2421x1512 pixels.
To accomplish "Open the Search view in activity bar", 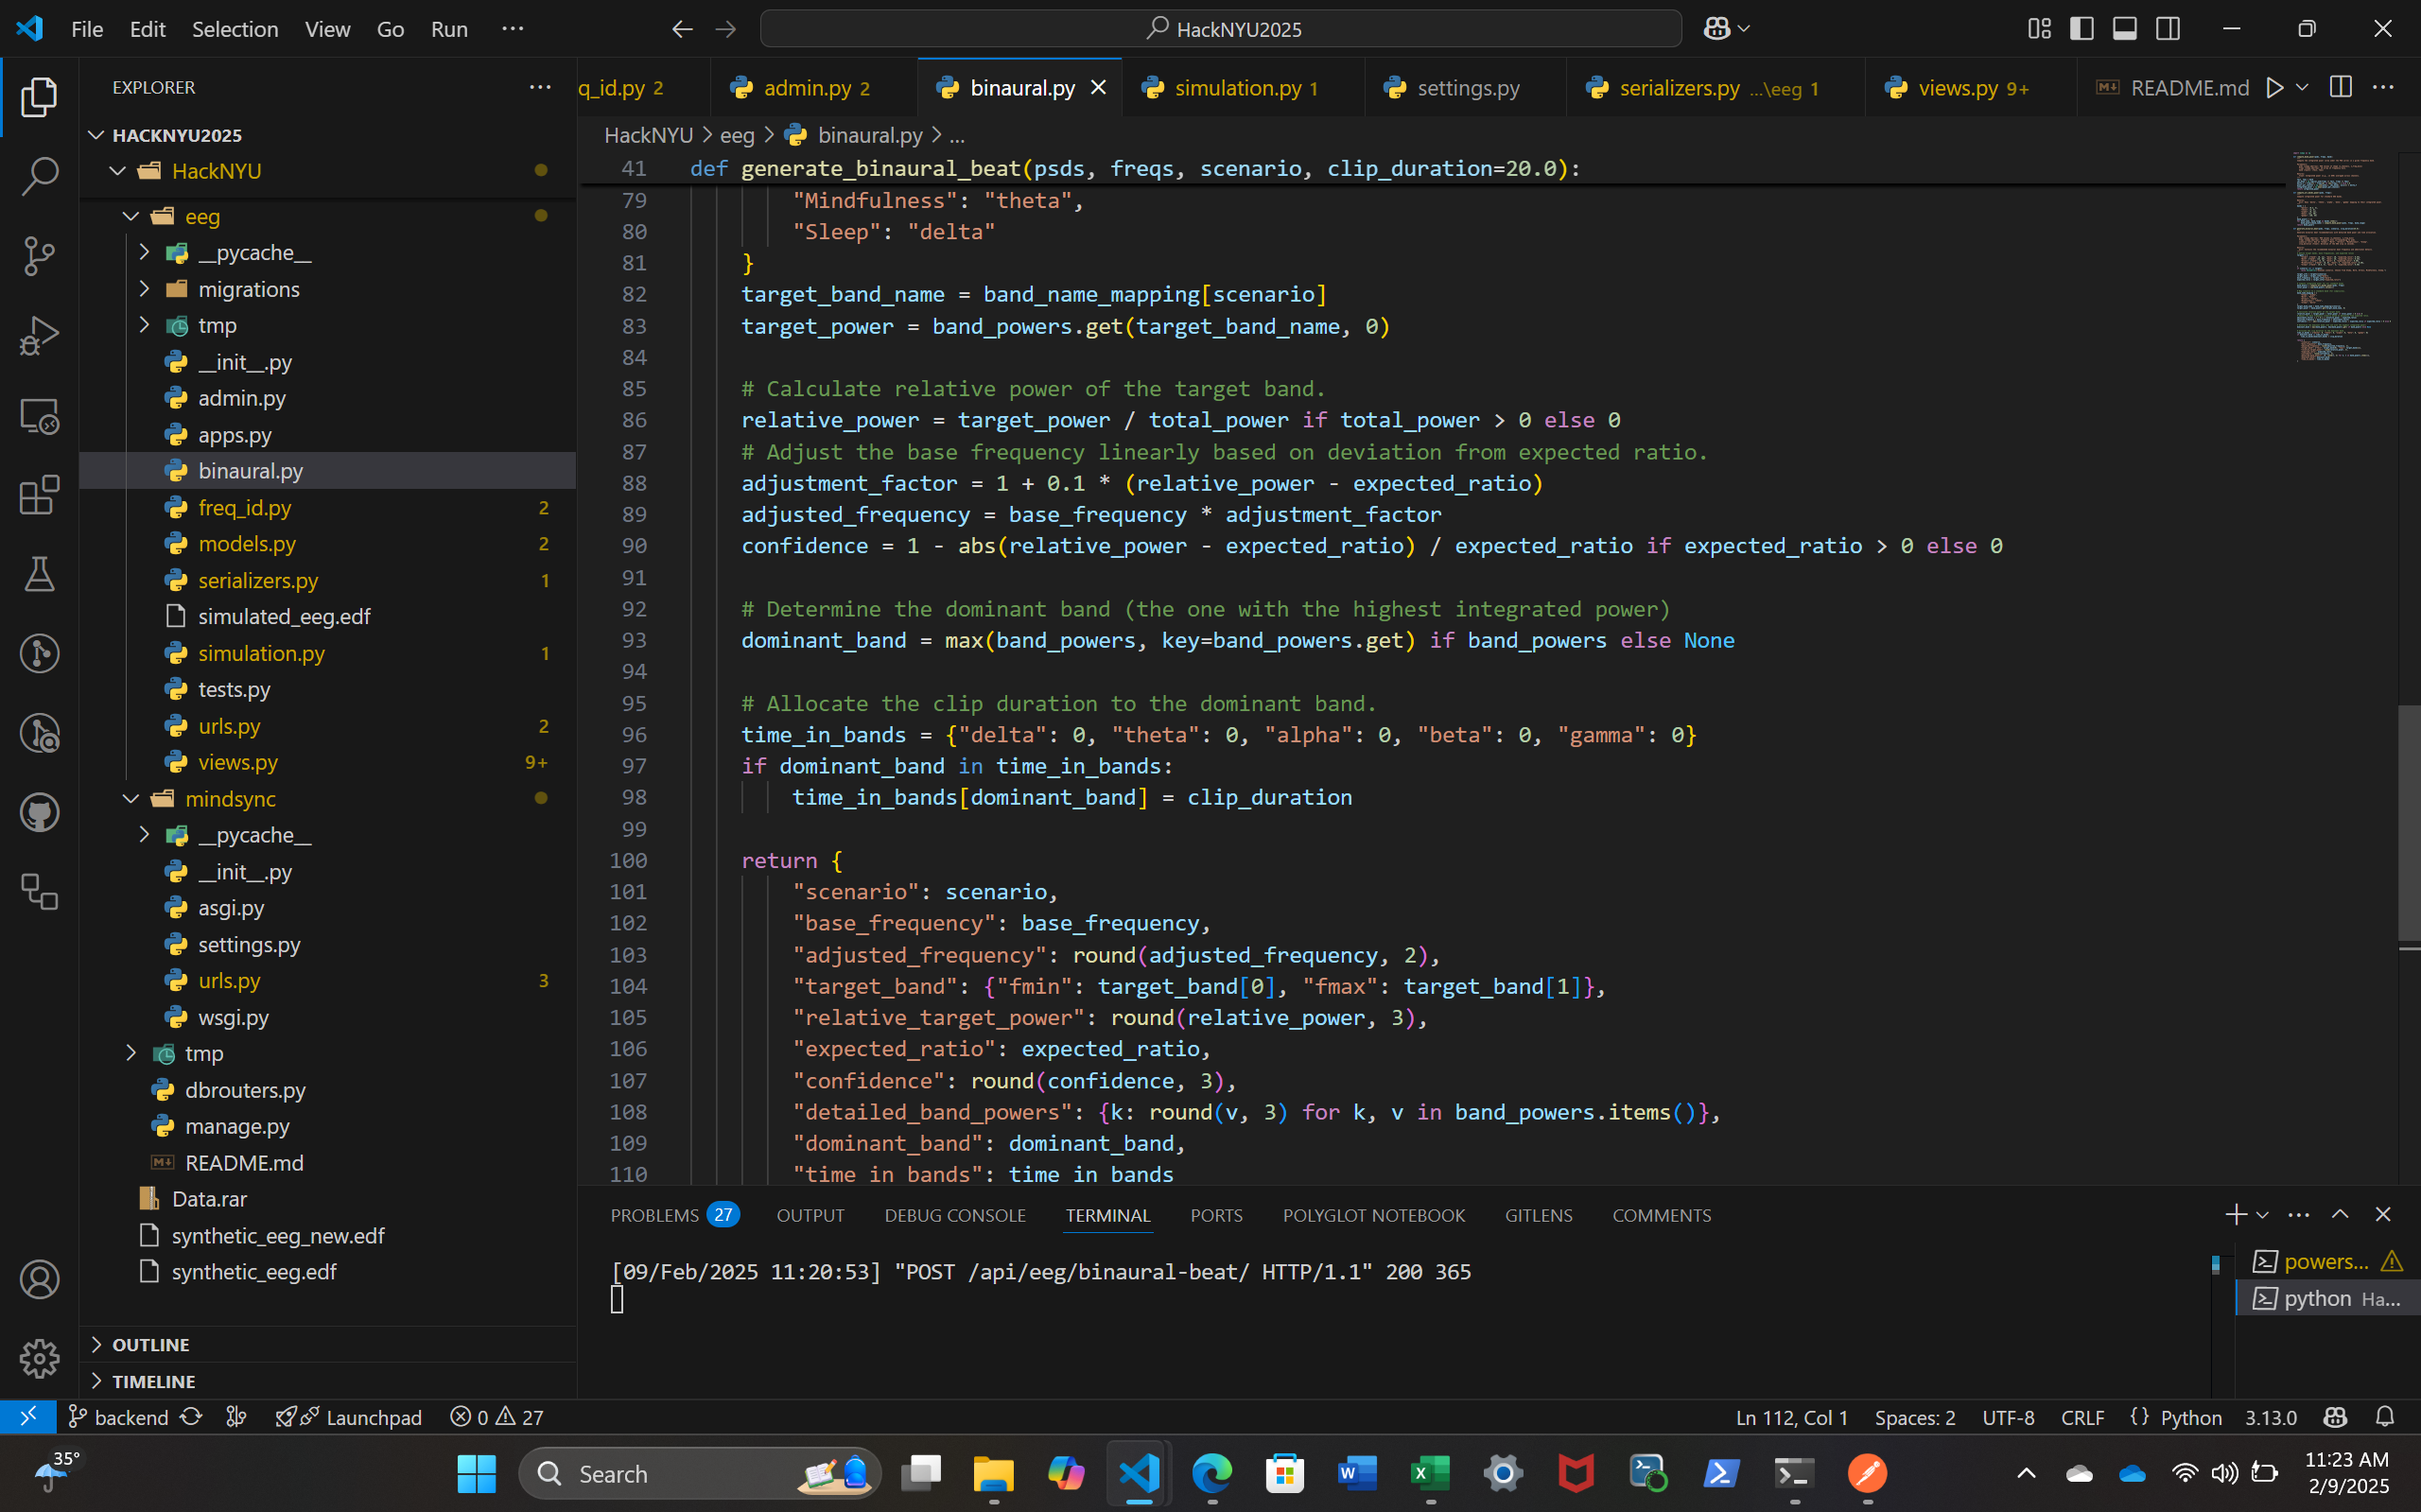I will tap(39, 176).
